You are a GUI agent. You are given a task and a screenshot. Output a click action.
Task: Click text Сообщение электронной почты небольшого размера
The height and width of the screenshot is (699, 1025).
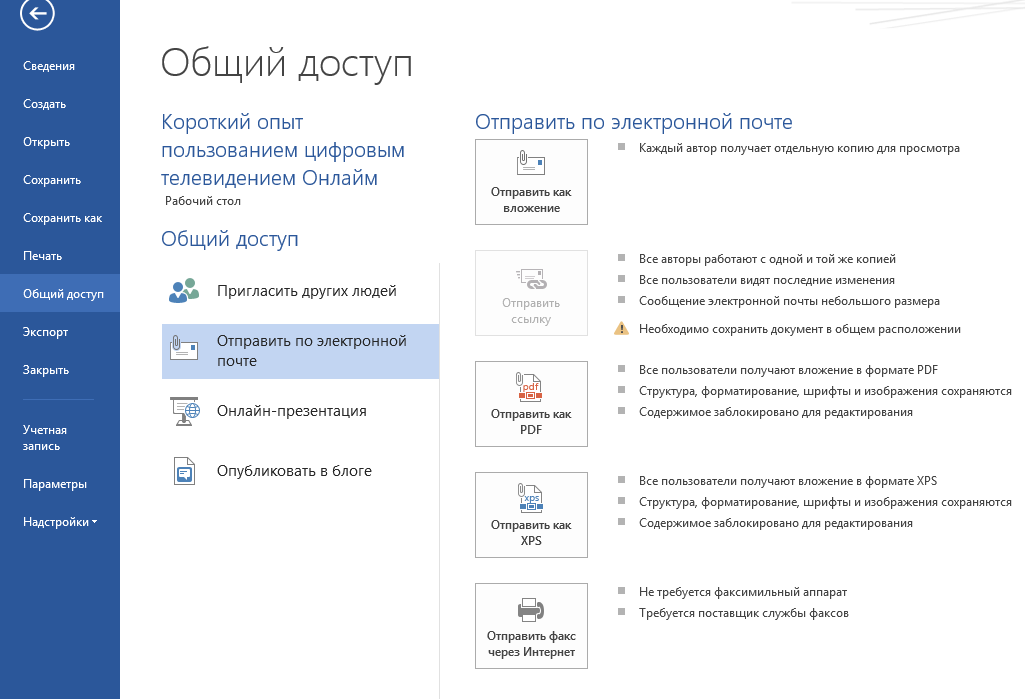point(789,301)
